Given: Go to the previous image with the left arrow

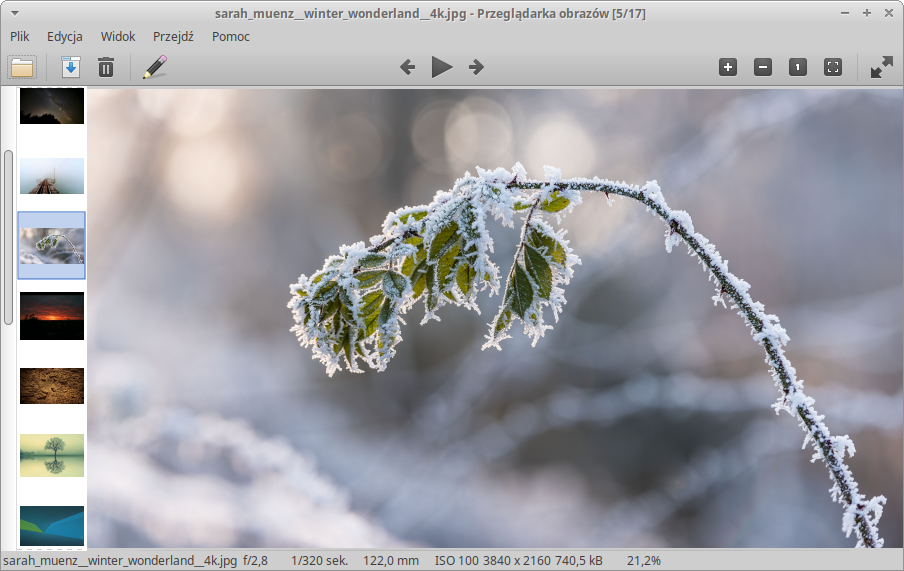Looking at the screenshot, I should click(408, 67).
